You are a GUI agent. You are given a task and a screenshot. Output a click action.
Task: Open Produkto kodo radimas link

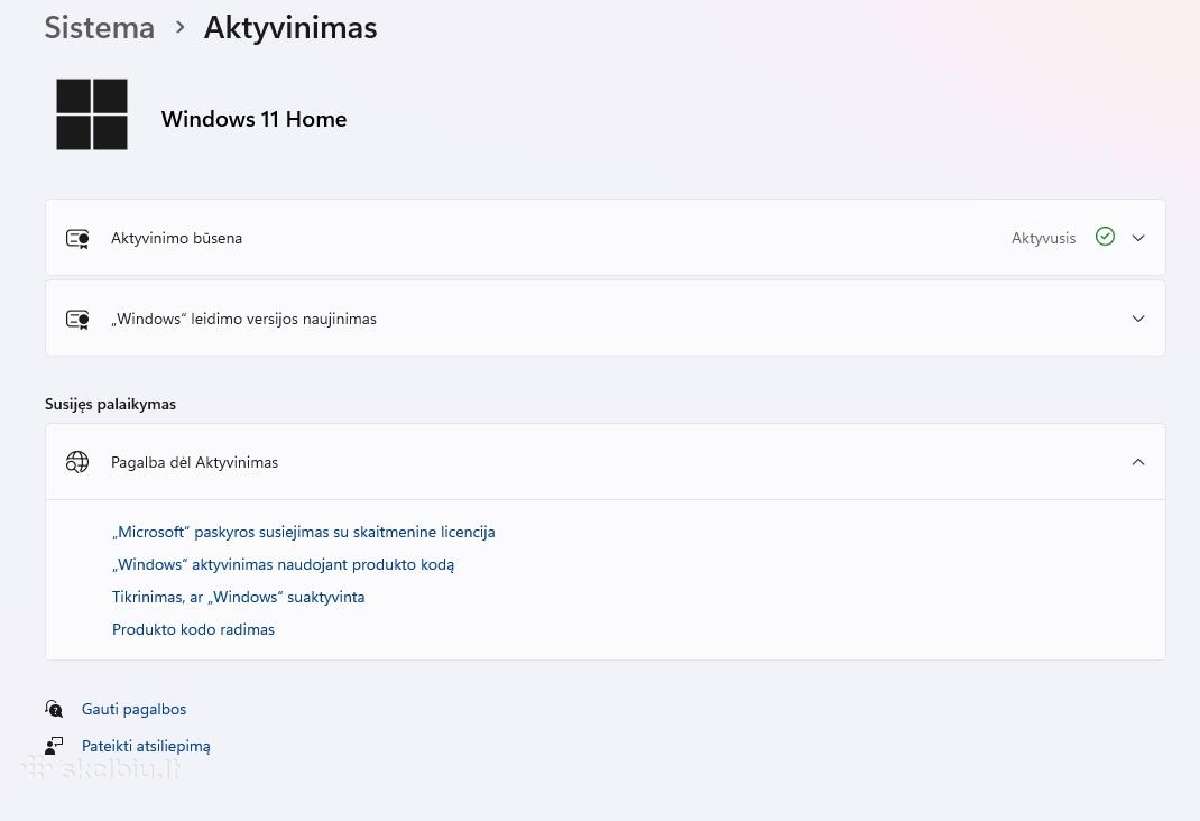pos(193,630)
